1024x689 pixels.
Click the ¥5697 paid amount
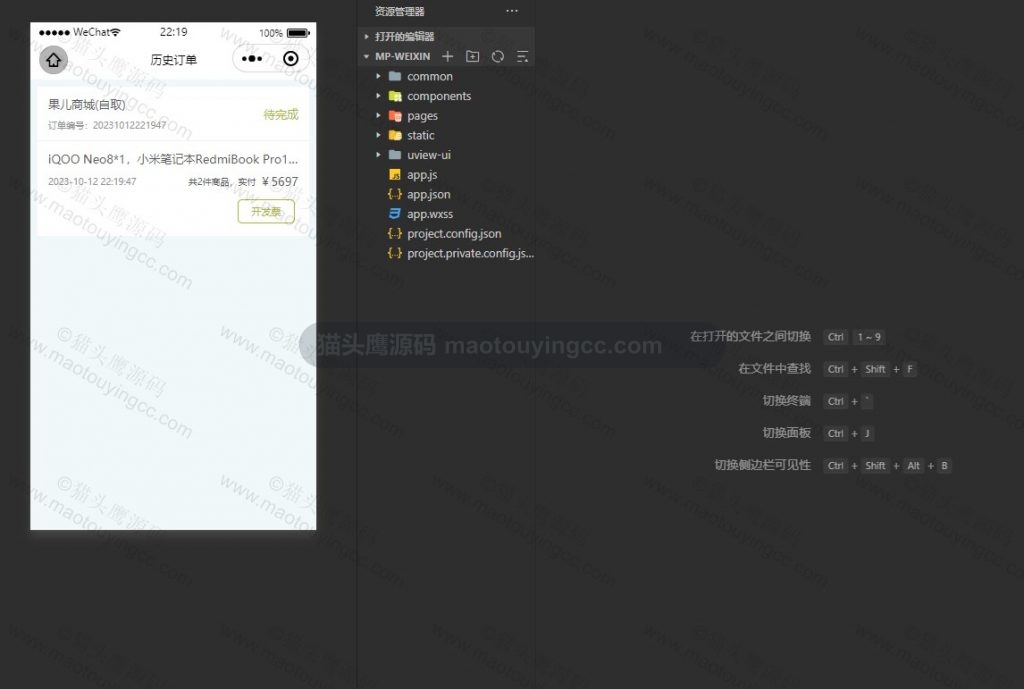280,182
